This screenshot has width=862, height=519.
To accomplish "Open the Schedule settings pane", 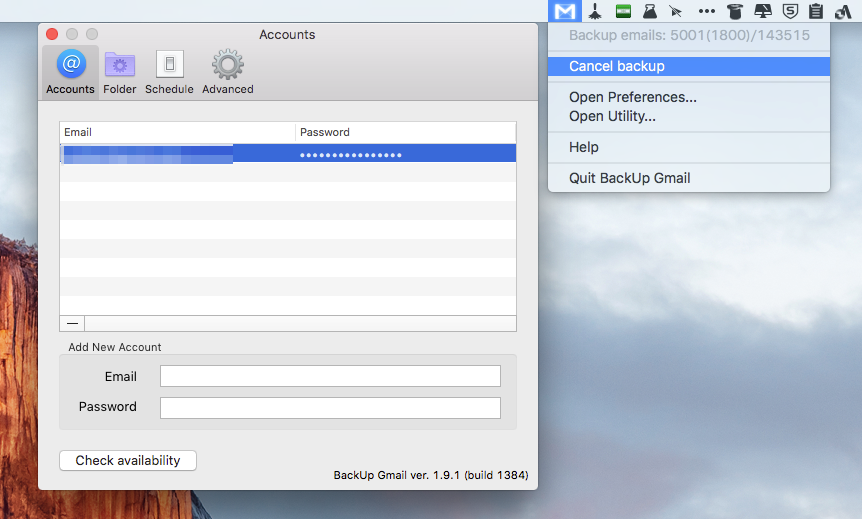I will [169, 72].
